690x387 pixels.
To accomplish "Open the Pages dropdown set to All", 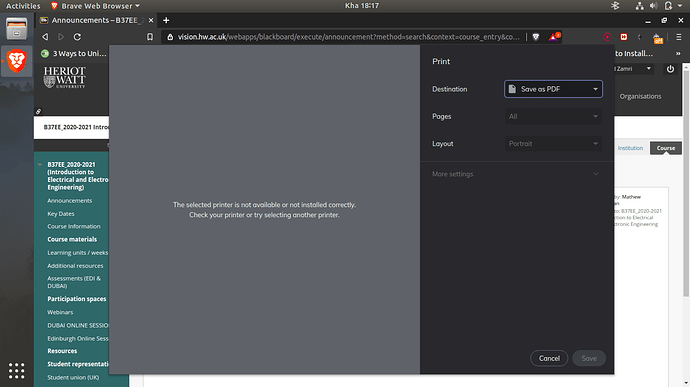I will [x=553, y=116].
